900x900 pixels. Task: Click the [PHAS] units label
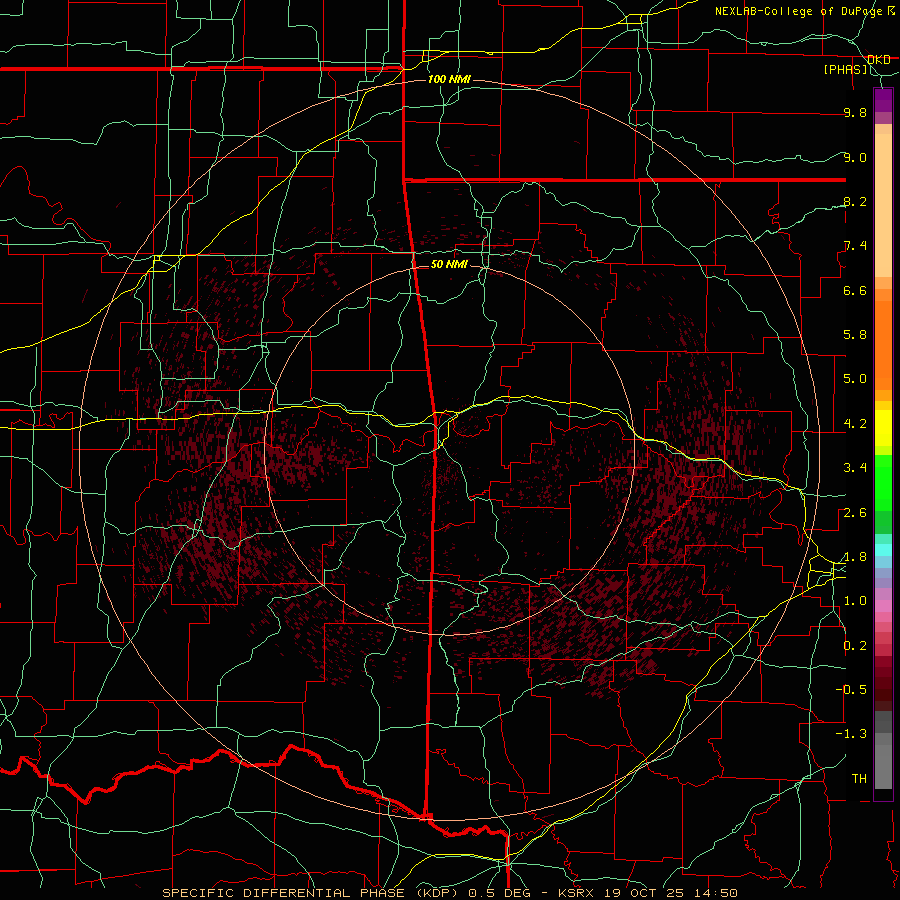[x=845, y=70]
